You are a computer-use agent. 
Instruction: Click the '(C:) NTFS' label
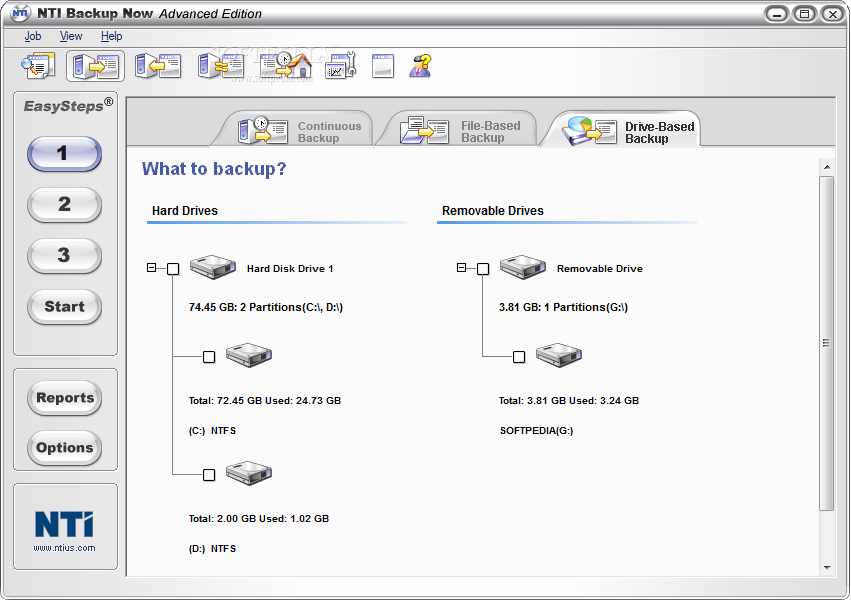212,431
